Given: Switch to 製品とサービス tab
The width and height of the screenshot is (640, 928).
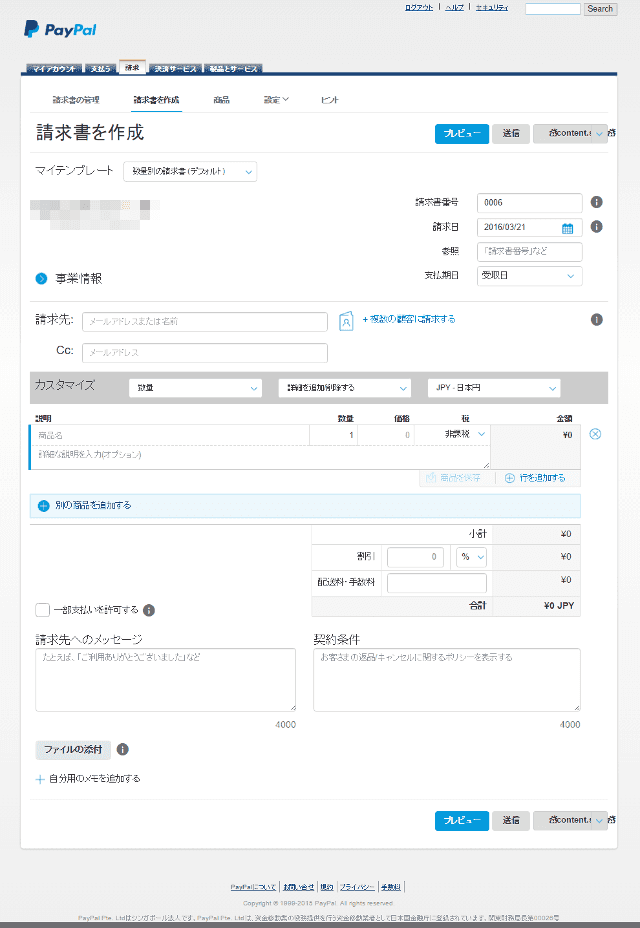Looking at the screenshot, I should coord(233,69).
